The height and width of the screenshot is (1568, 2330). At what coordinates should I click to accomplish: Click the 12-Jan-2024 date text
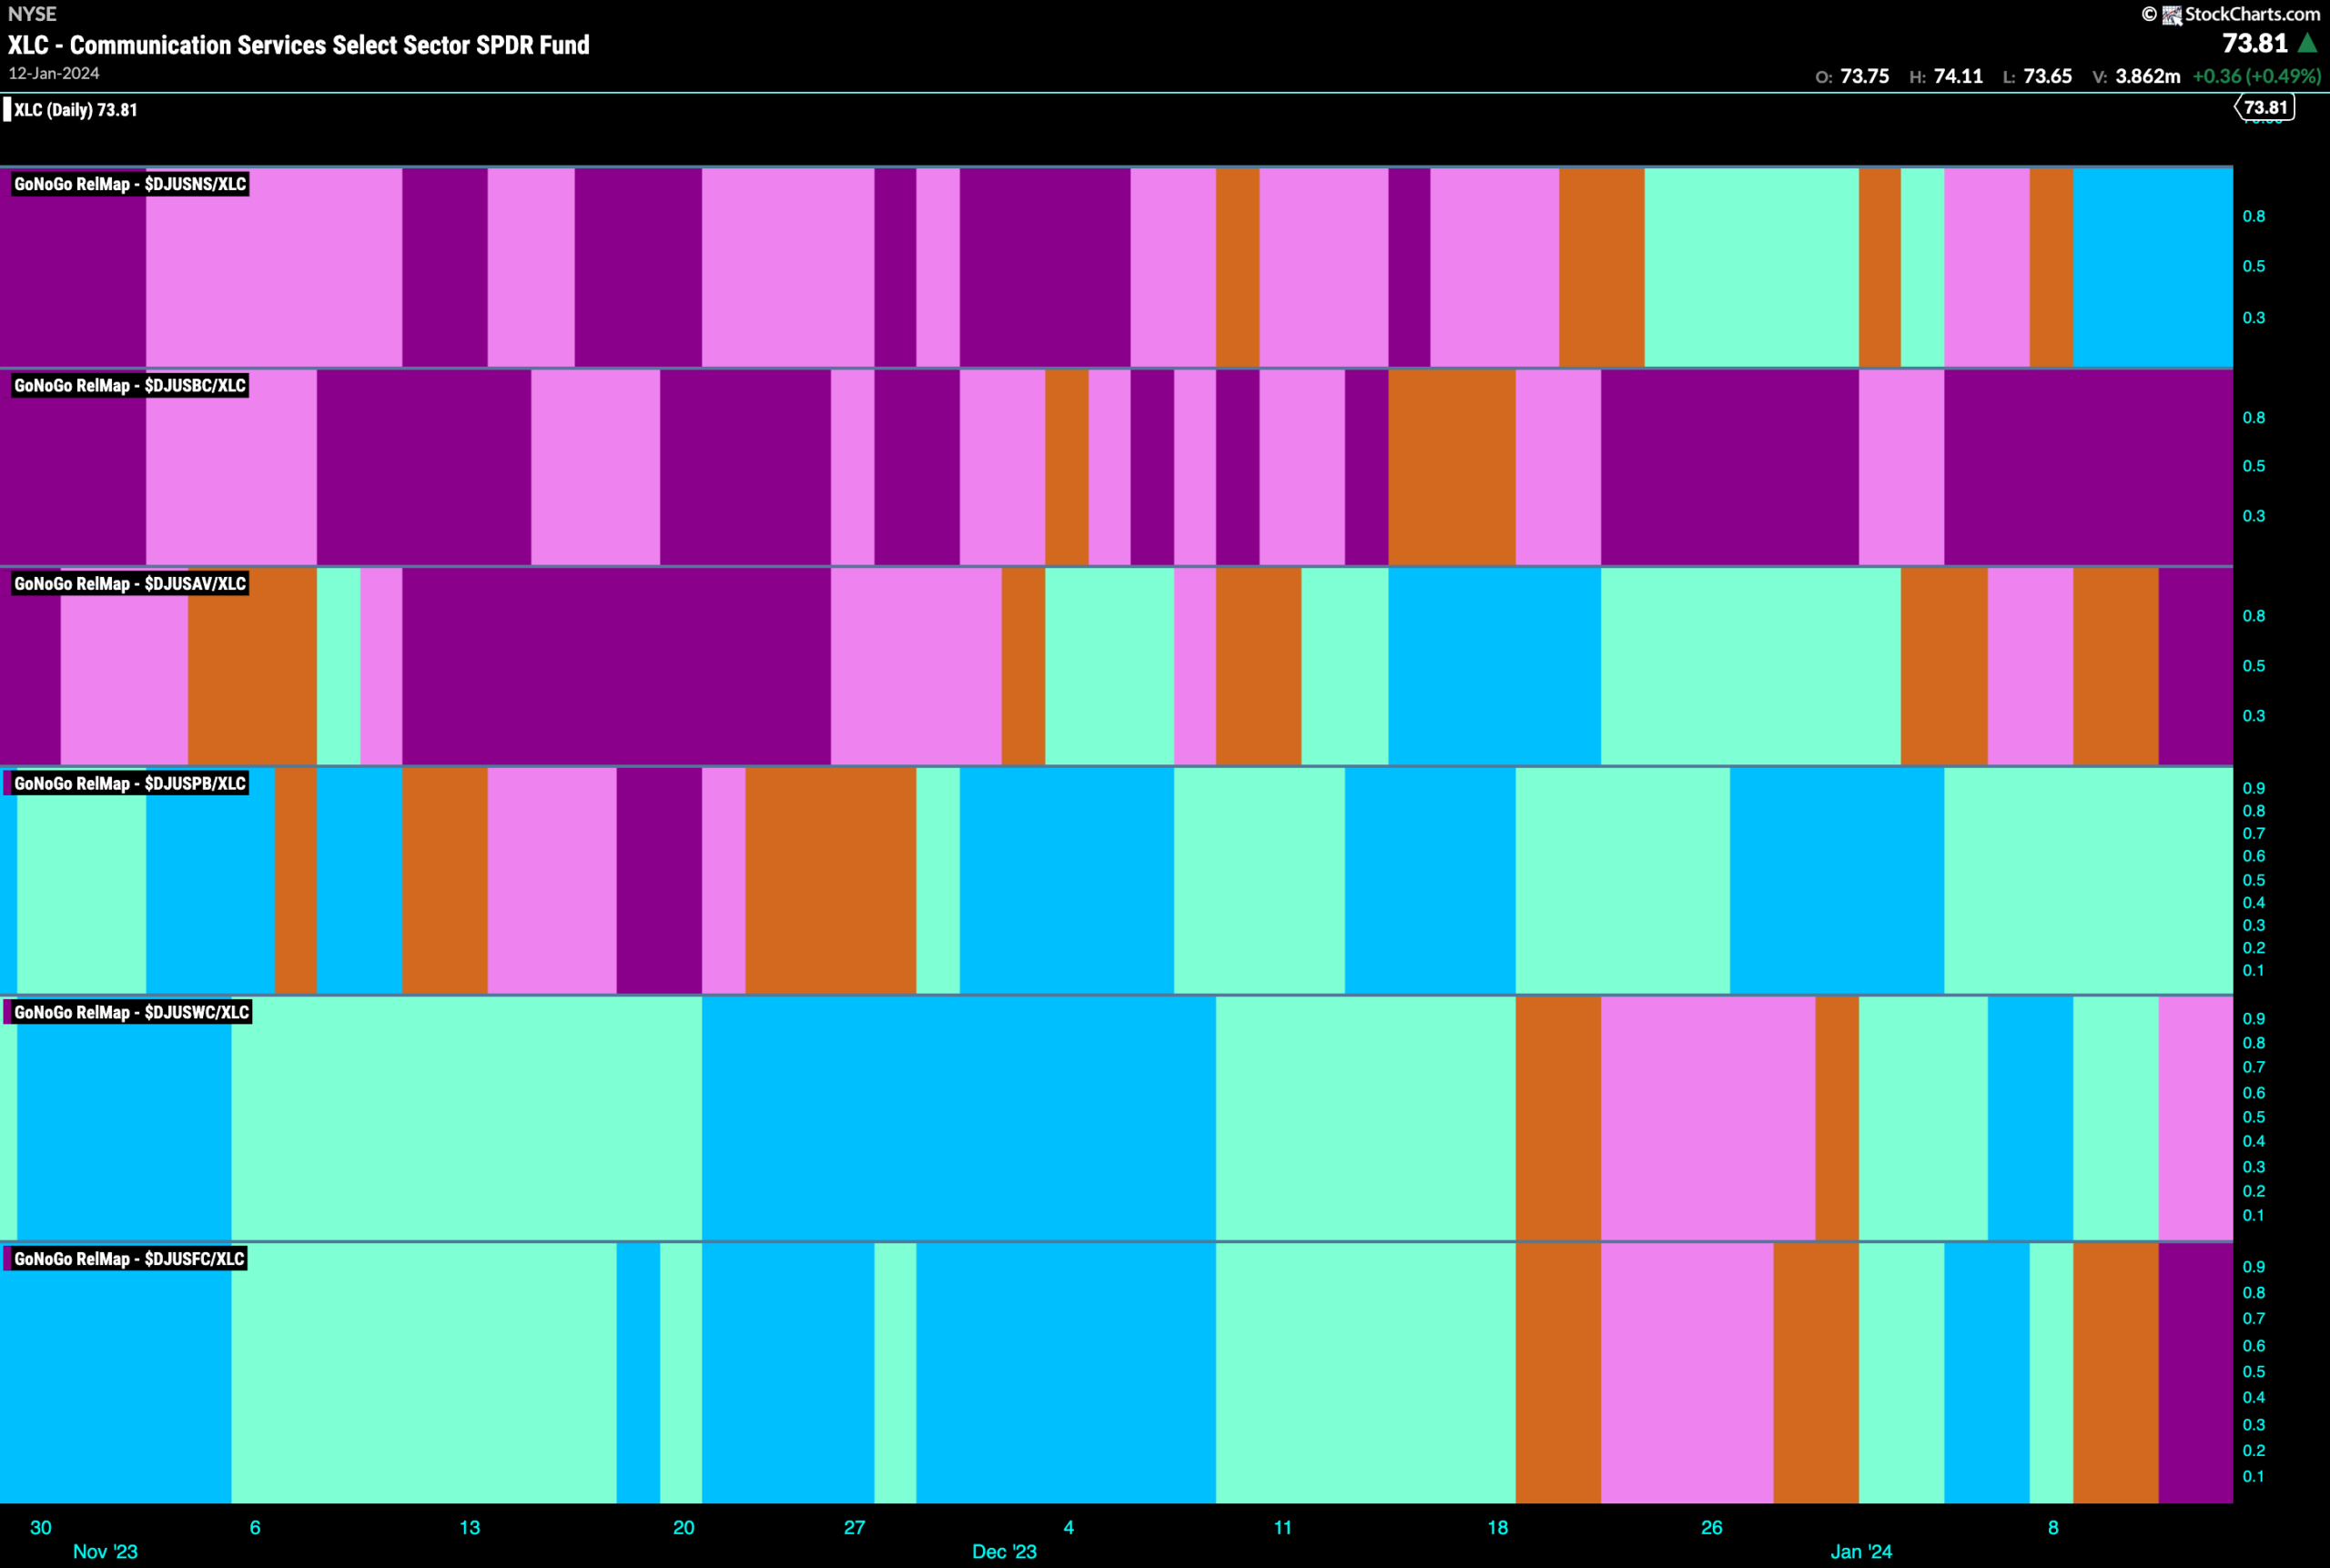click(x=54, y=73)
